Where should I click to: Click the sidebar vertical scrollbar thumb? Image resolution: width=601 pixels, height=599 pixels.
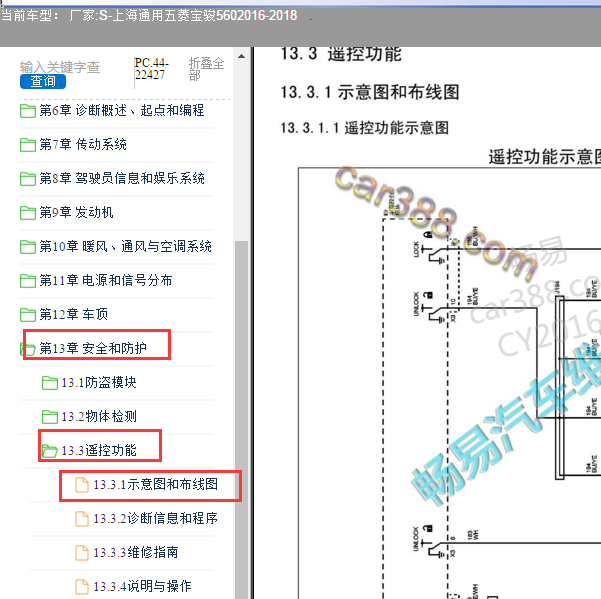tap(241, 420)
